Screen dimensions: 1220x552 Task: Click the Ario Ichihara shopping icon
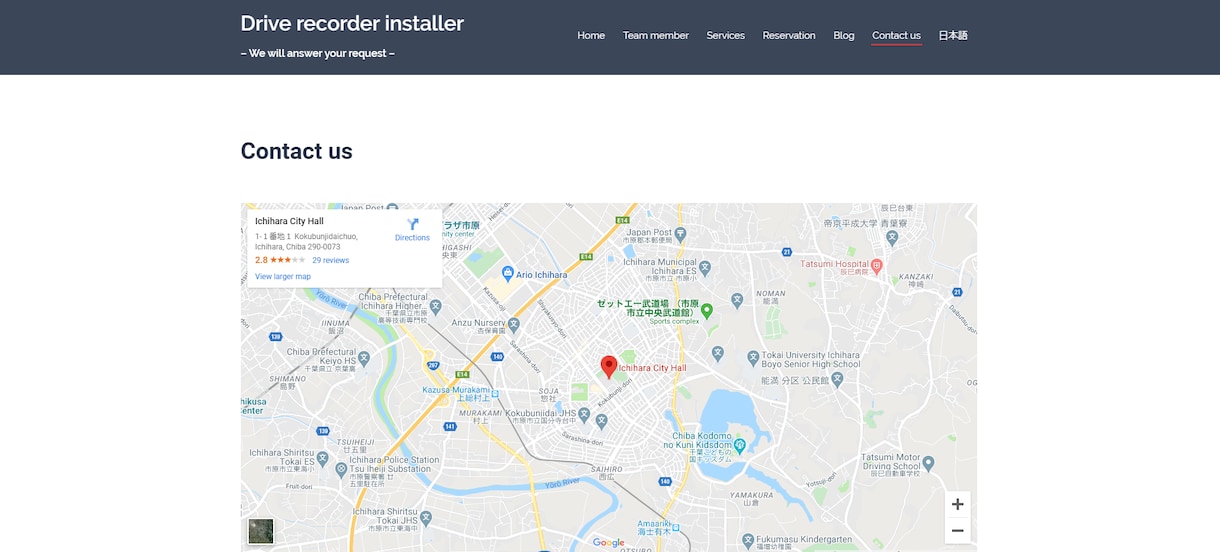point(508,273)
